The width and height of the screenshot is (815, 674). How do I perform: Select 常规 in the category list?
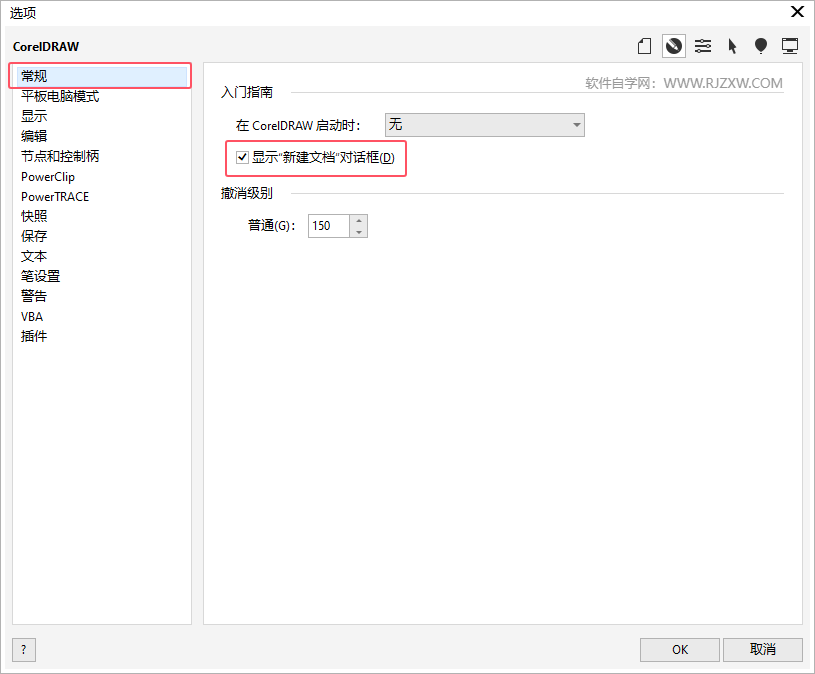click(102, 76)
